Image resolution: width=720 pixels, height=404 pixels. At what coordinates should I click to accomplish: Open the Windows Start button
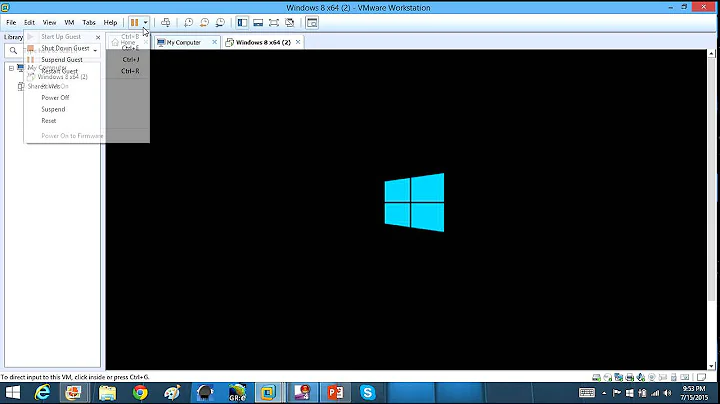click(x=13, y=393)
